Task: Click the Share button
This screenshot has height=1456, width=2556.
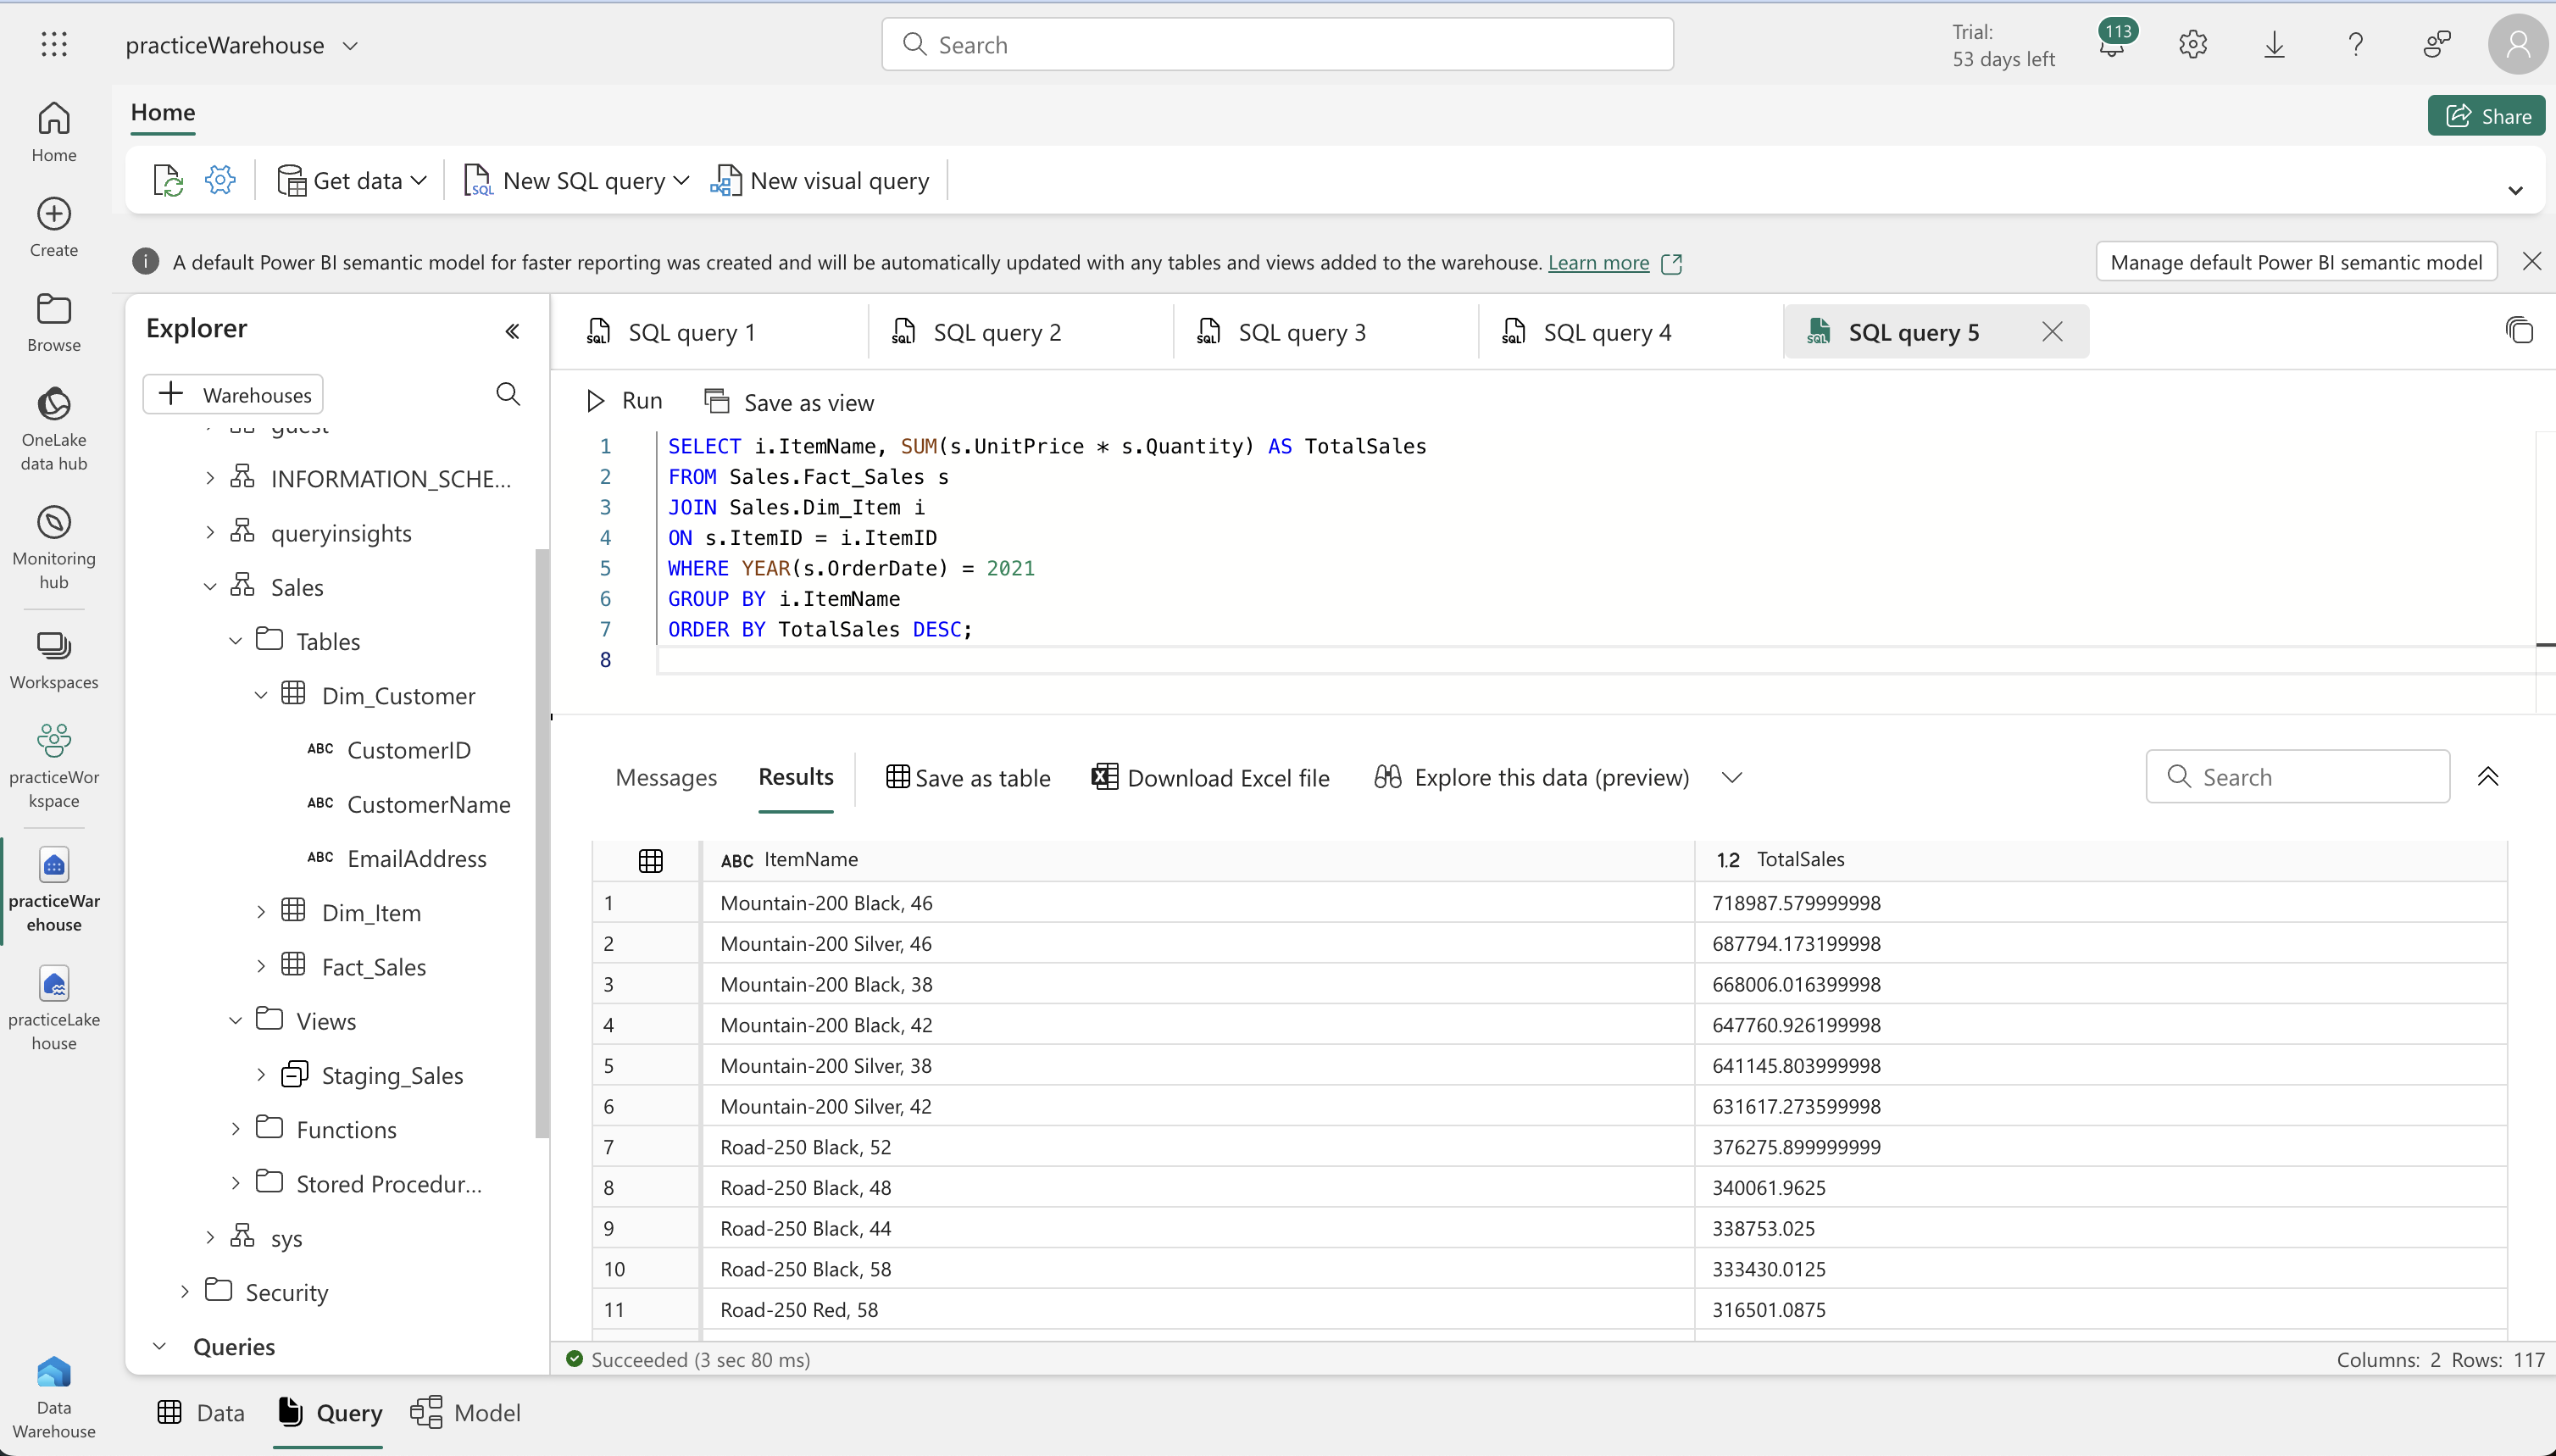Action: (2487, 116)
